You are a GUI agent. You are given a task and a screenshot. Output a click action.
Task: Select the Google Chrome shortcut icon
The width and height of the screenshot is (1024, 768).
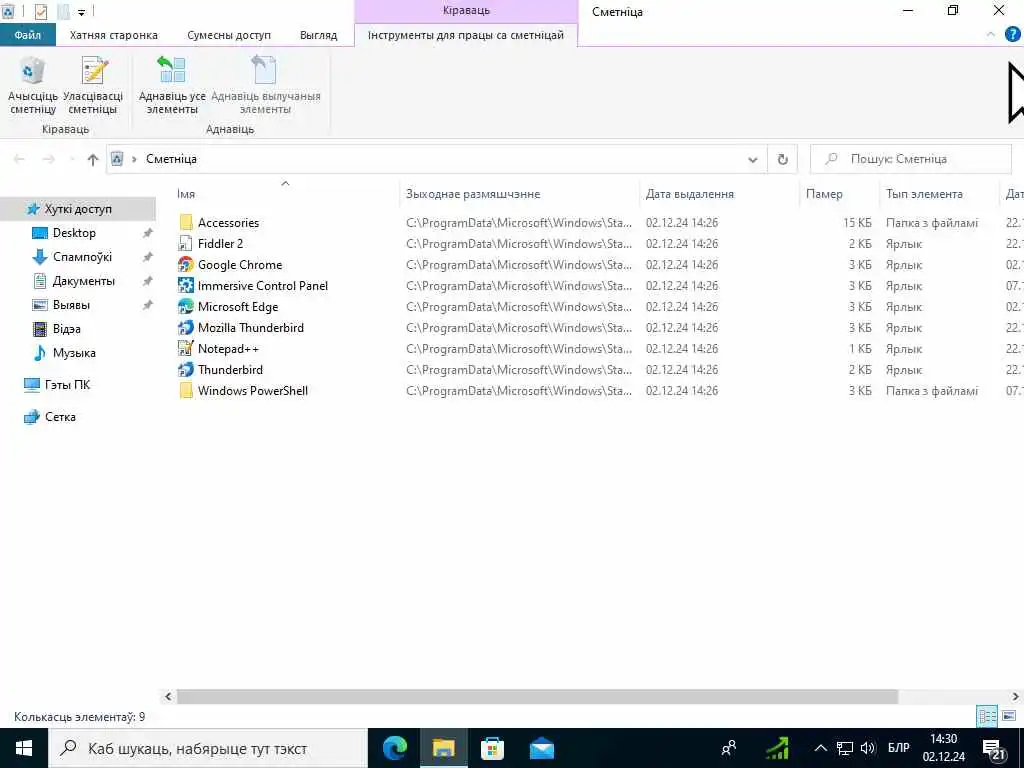[185, 264]
